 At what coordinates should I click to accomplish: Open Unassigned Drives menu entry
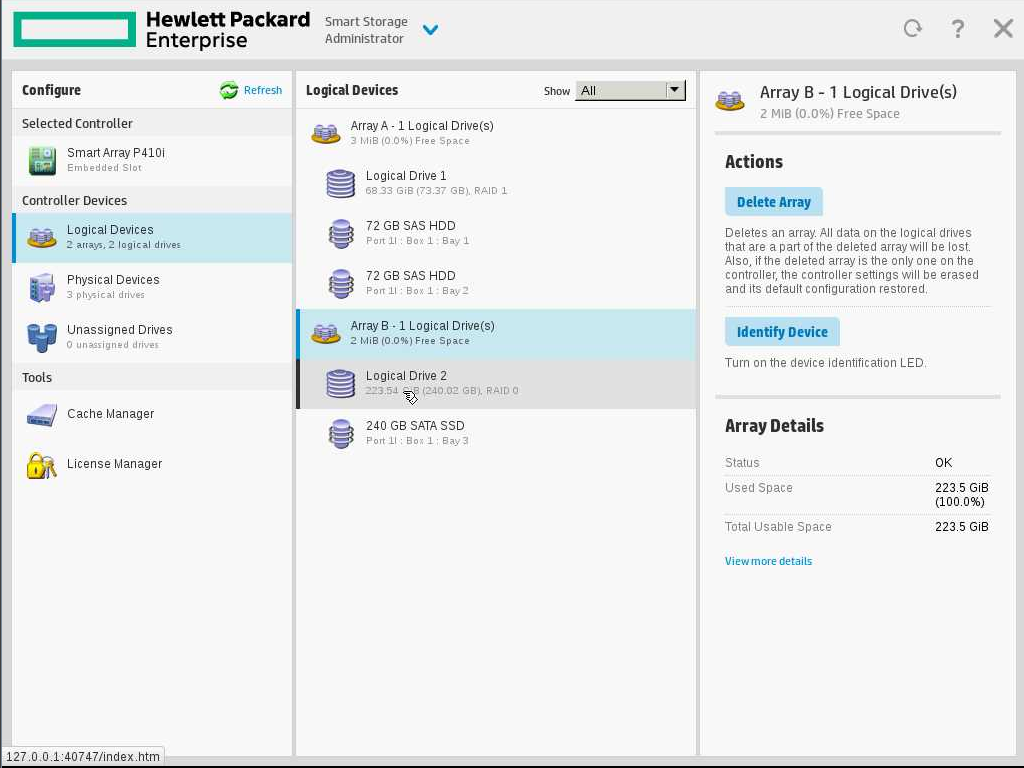(152, 338)
